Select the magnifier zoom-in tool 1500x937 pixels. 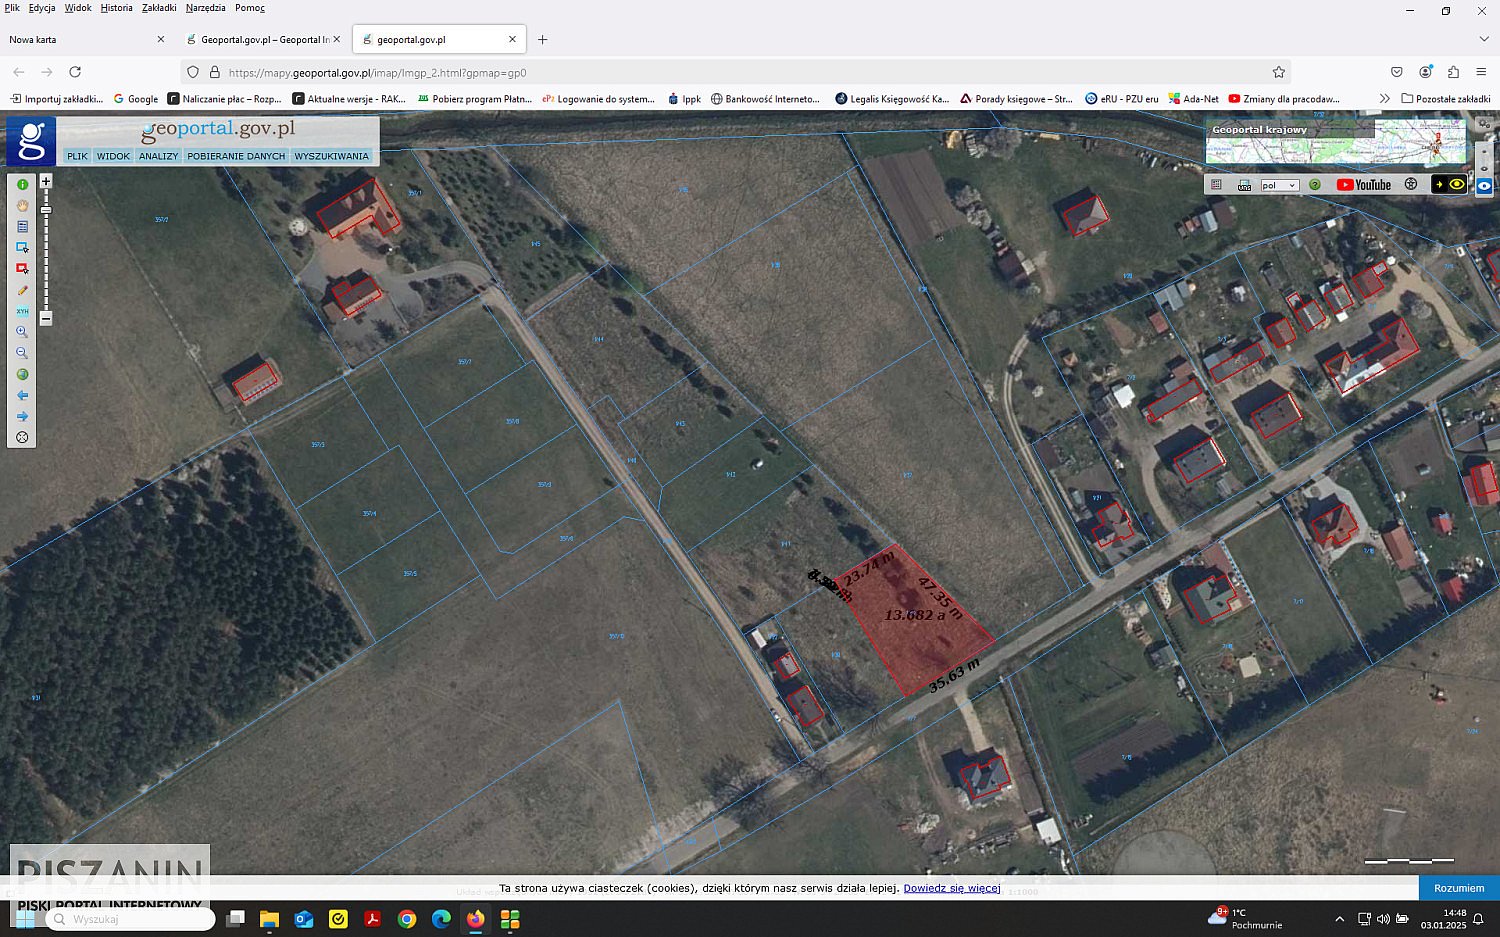[x=22, y=332]
